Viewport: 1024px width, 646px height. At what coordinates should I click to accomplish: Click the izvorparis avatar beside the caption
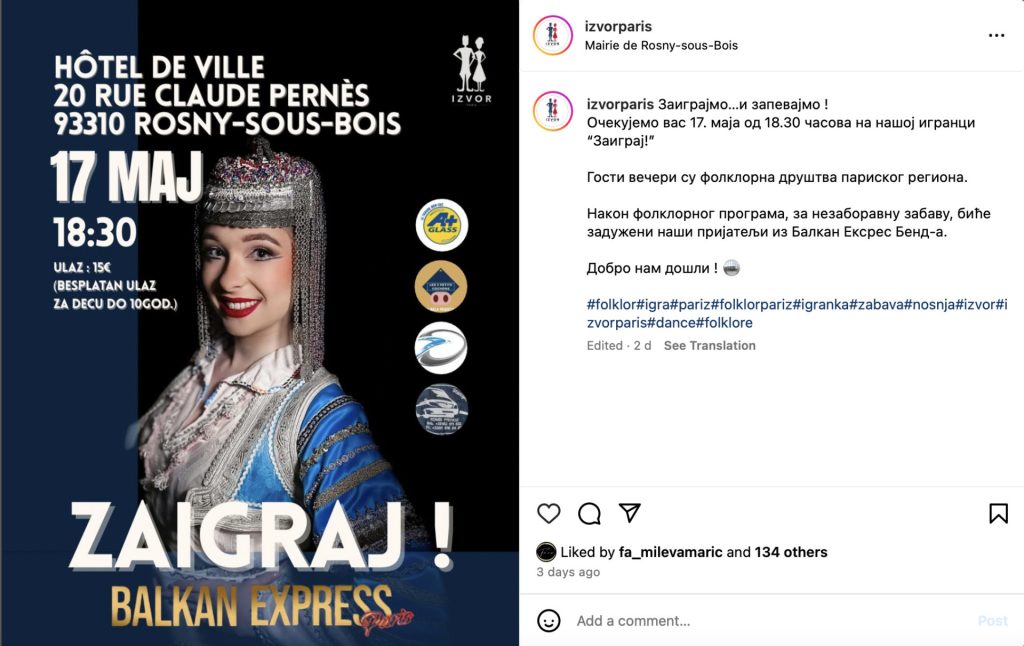(x=552, y=112)
